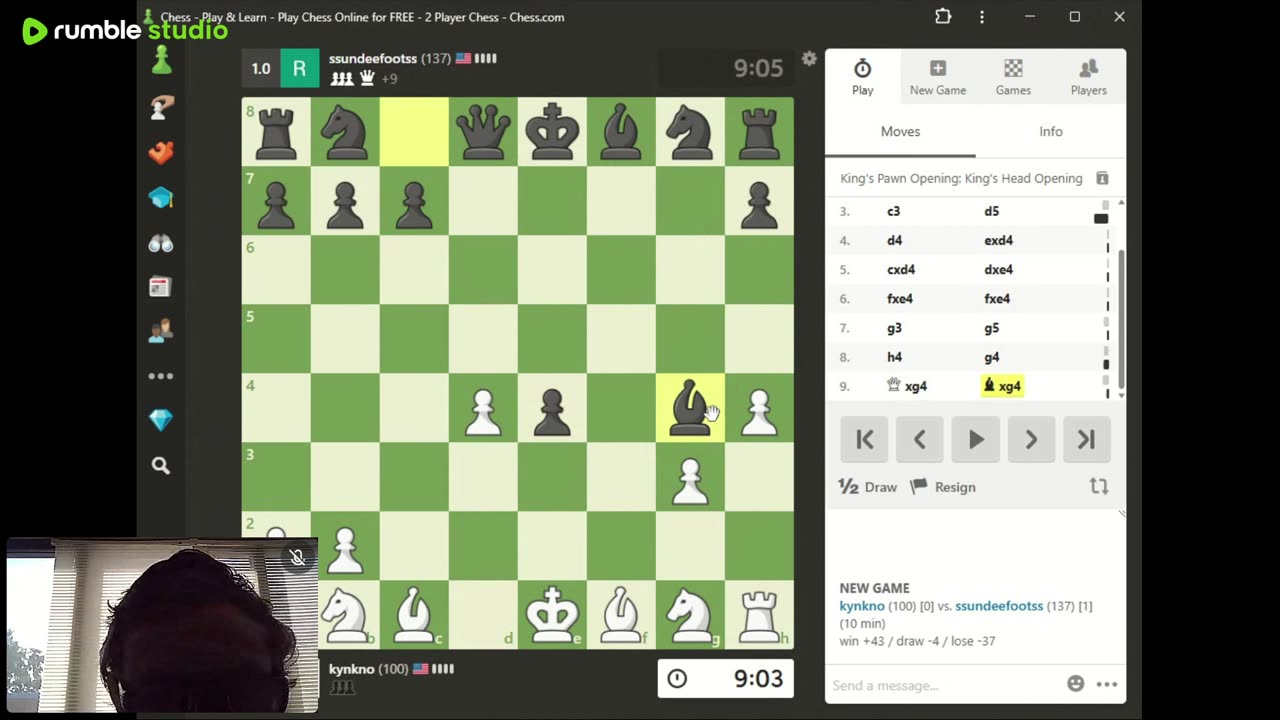Image resolution: width=1280 pixels, height=720 pixels.
Task: Select move 8 h4
Action: 894,357
